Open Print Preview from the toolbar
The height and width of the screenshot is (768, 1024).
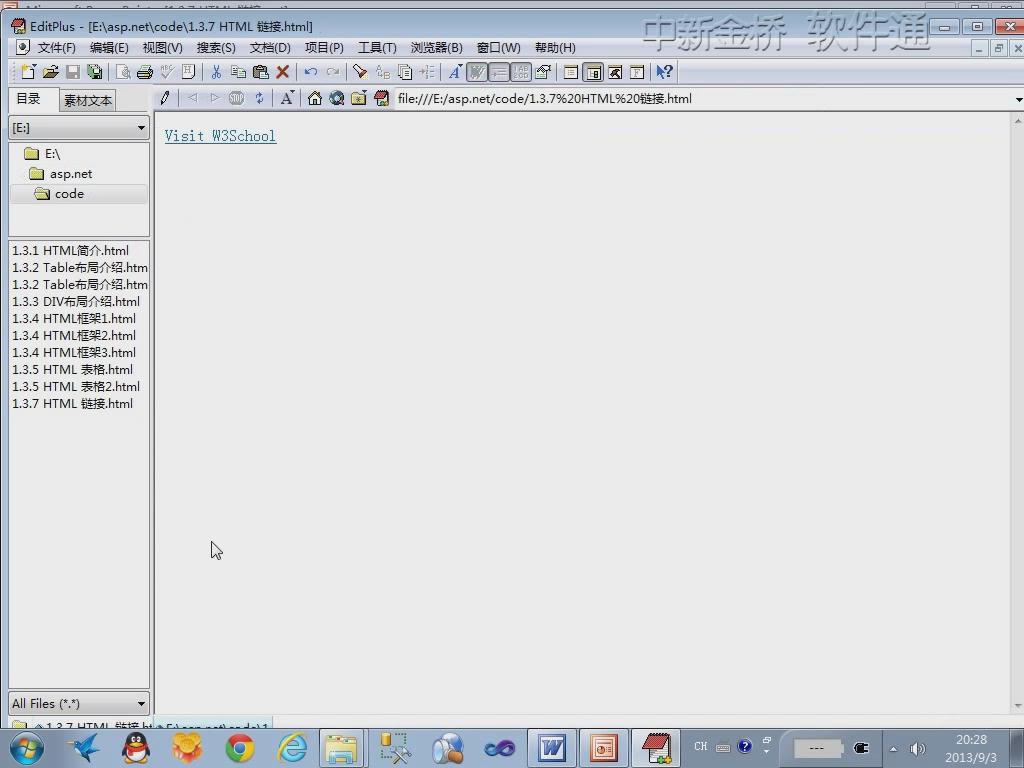(123, 72)
